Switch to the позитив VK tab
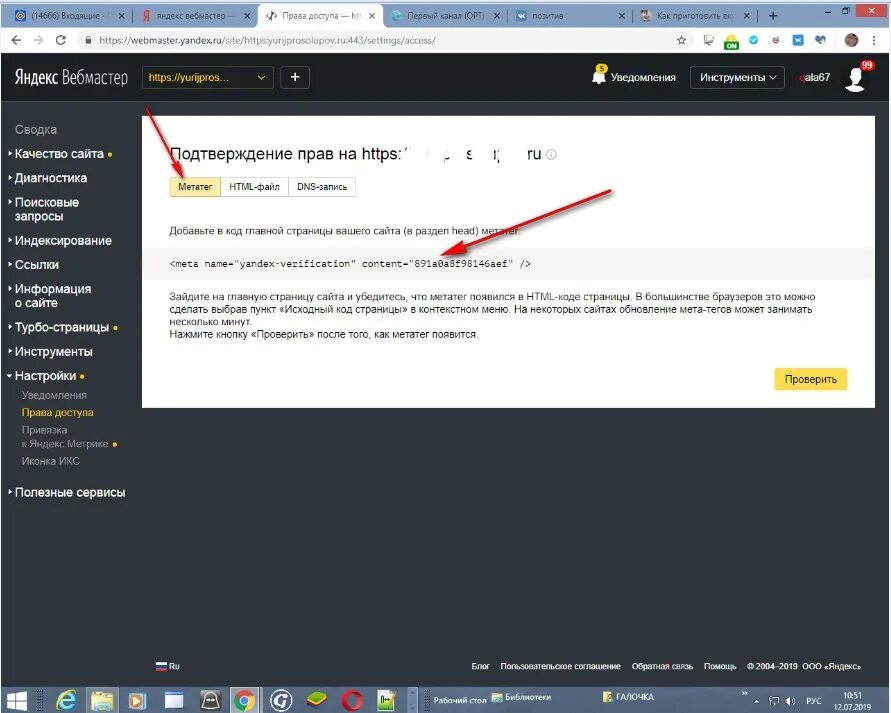Viewport: 891px width, 713px height. point(569,16)
